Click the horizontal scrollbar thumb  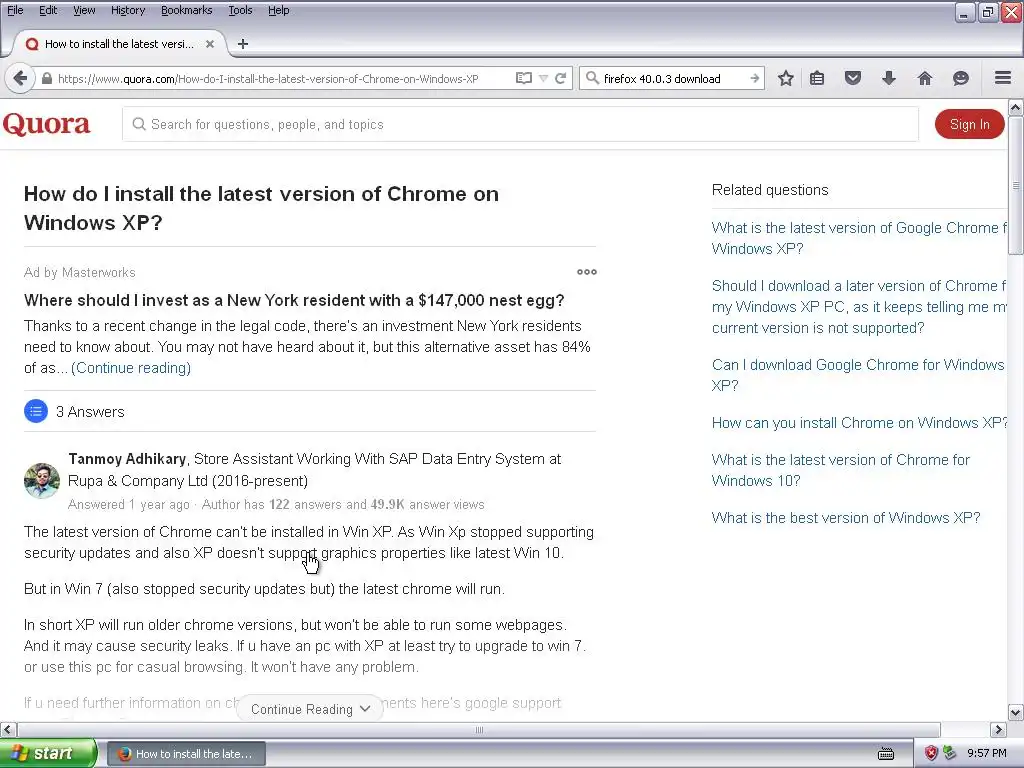coord(479,729)
